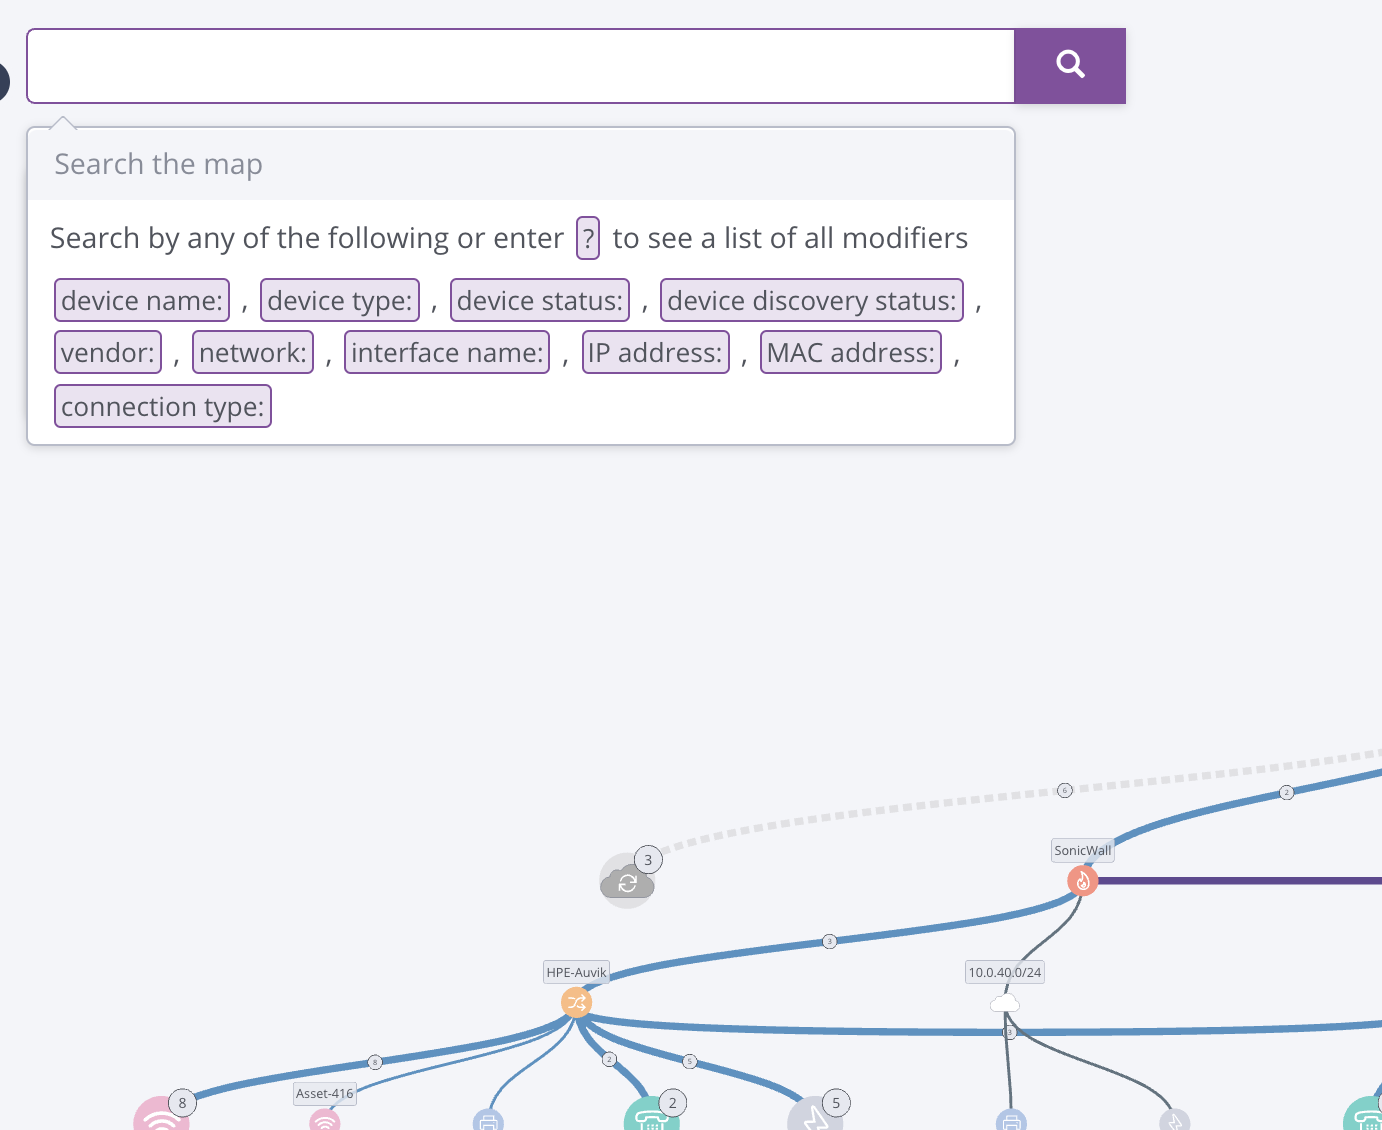Expand the device cluster badge showing 8
Screen dimensions: 1382x1130
click(x=181, y=1103)
